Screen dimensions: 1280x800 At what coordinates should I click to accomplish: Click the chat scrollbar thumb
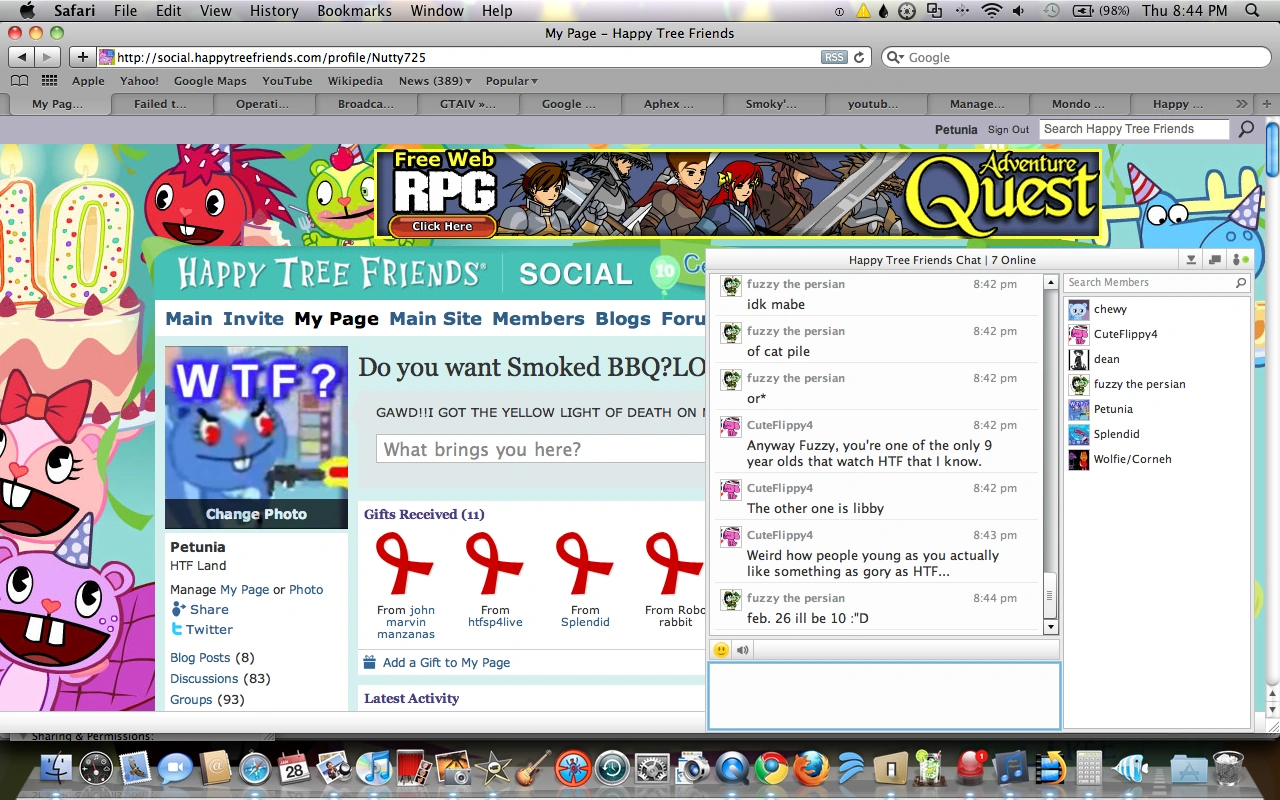coord(1050,596)
